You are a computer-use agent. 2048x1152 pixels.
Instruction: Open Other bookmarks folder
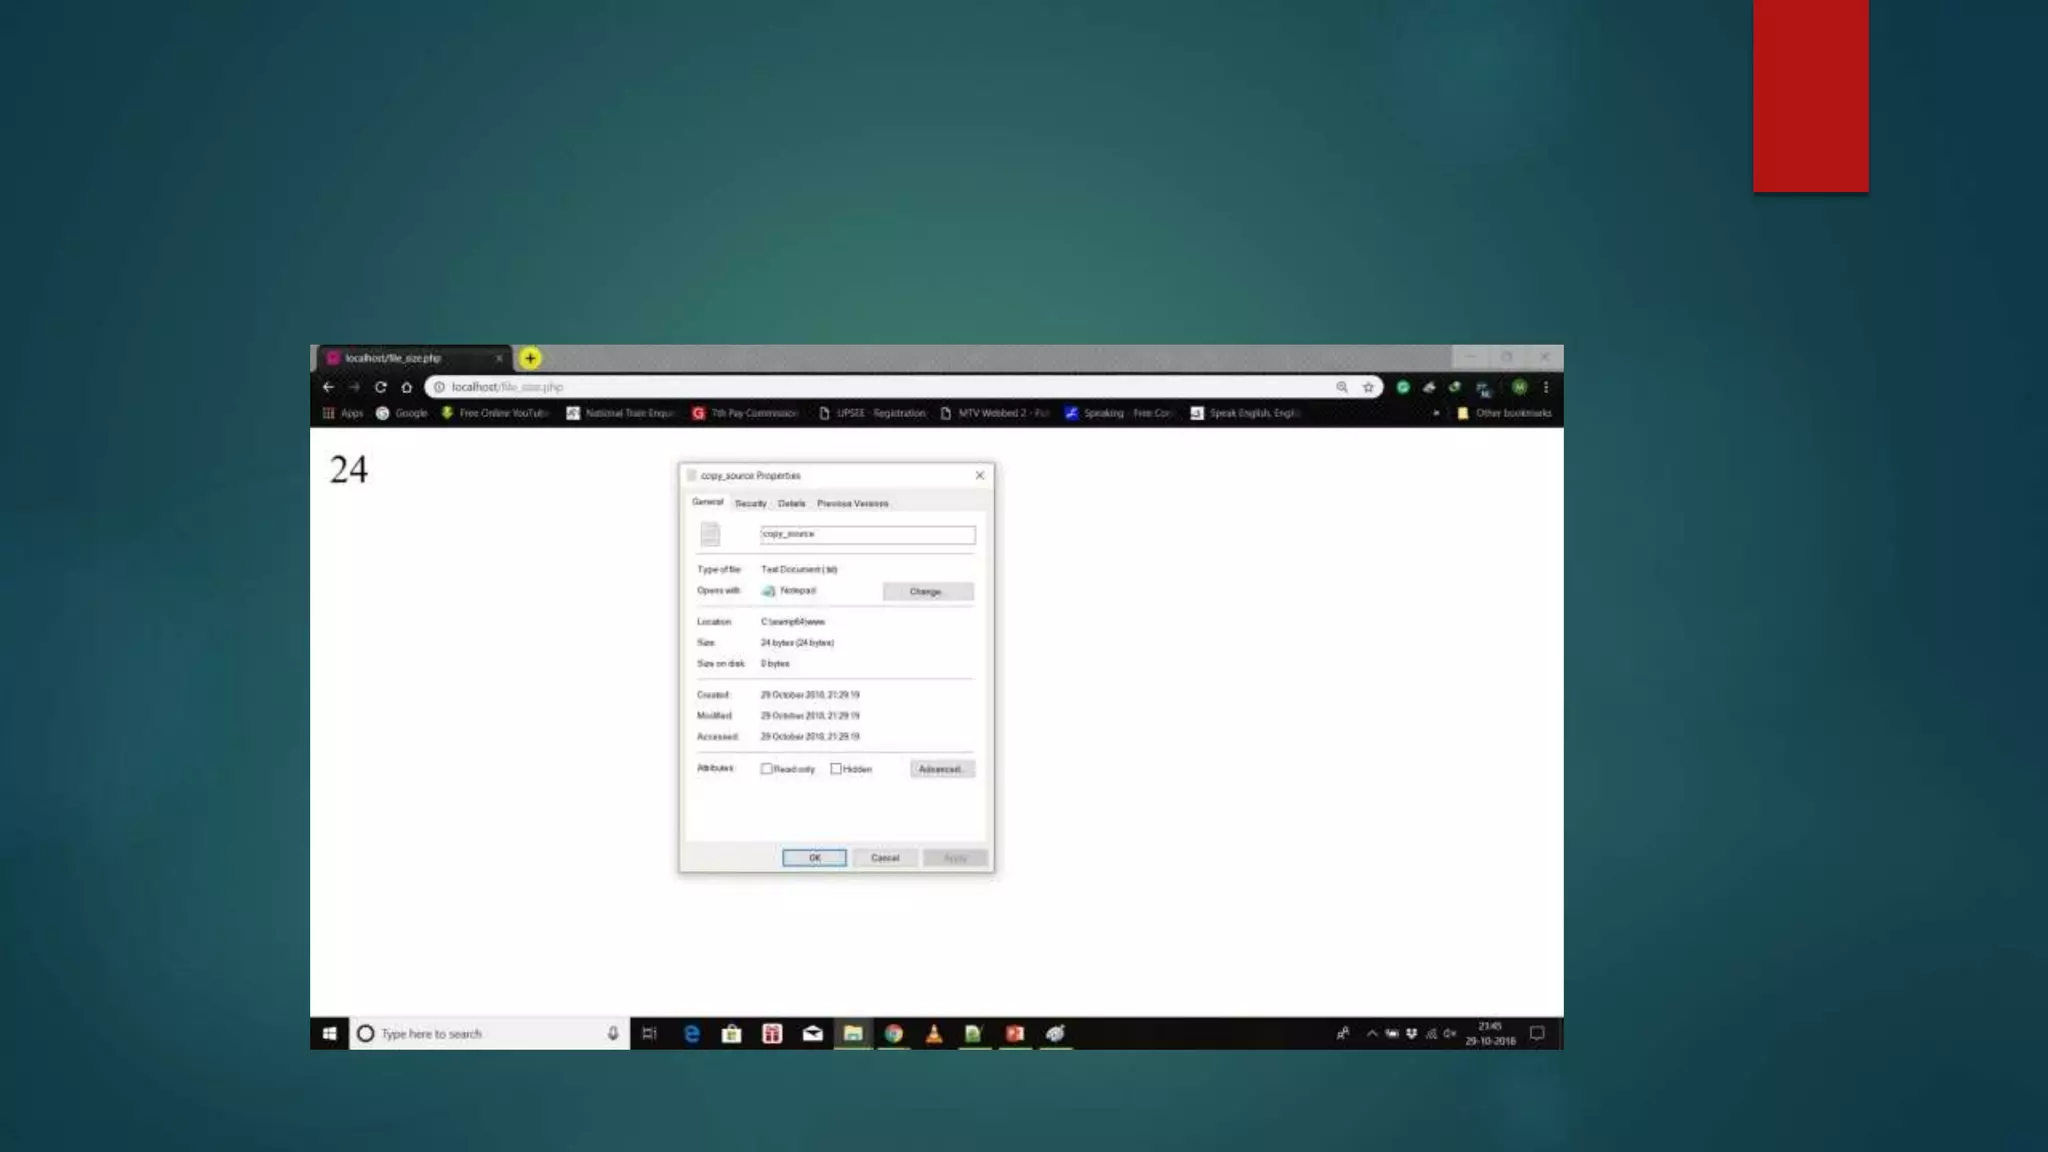[1504, 413]
